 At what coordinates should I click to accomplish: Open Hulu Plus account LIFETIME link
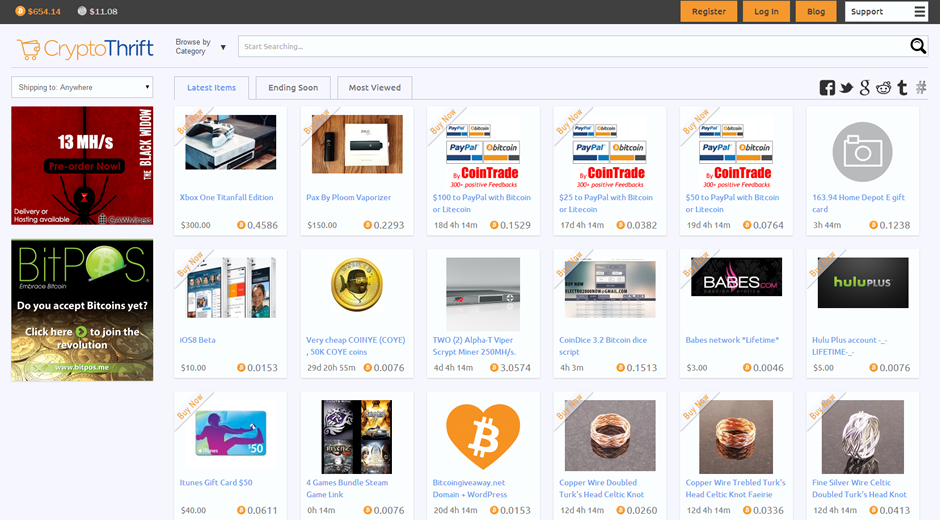[849, 346]
